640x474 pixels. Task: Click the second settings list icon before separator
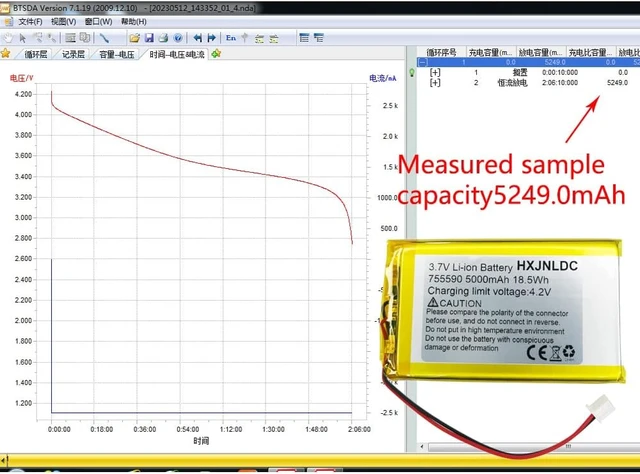[x=274, y=38]
